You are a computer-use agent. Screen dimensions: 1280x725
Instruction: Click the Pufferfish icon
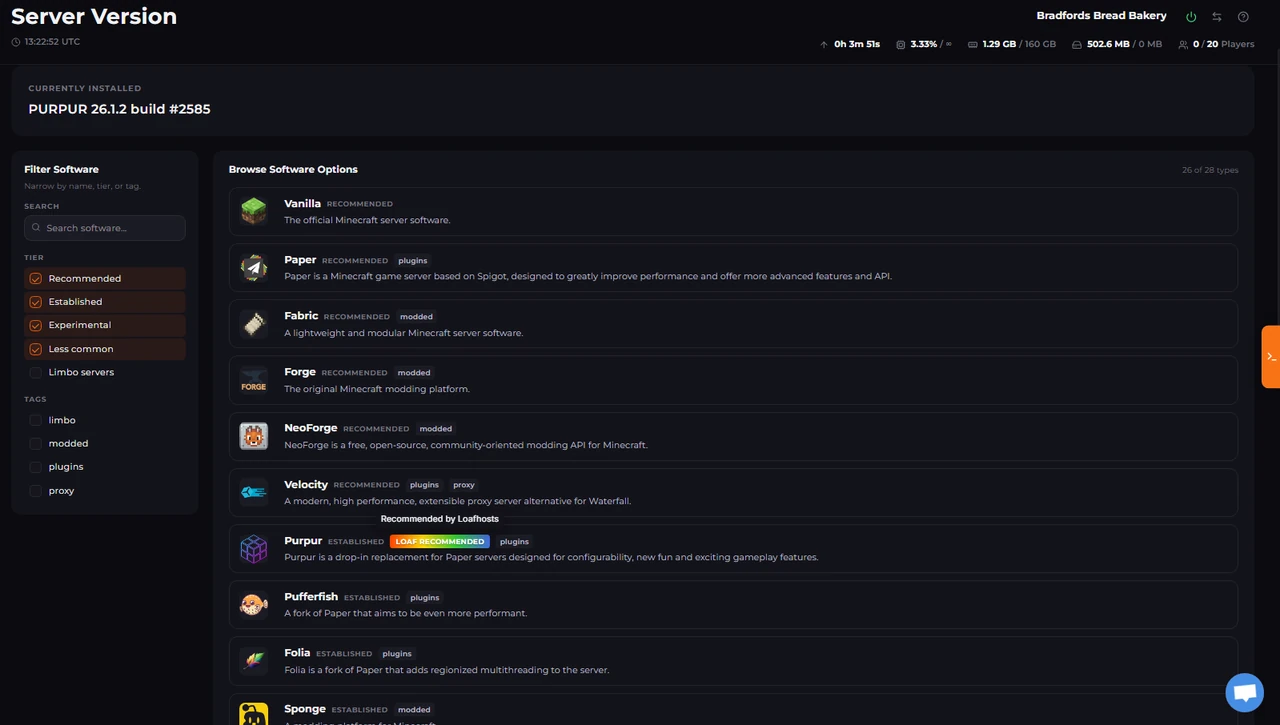254,604
